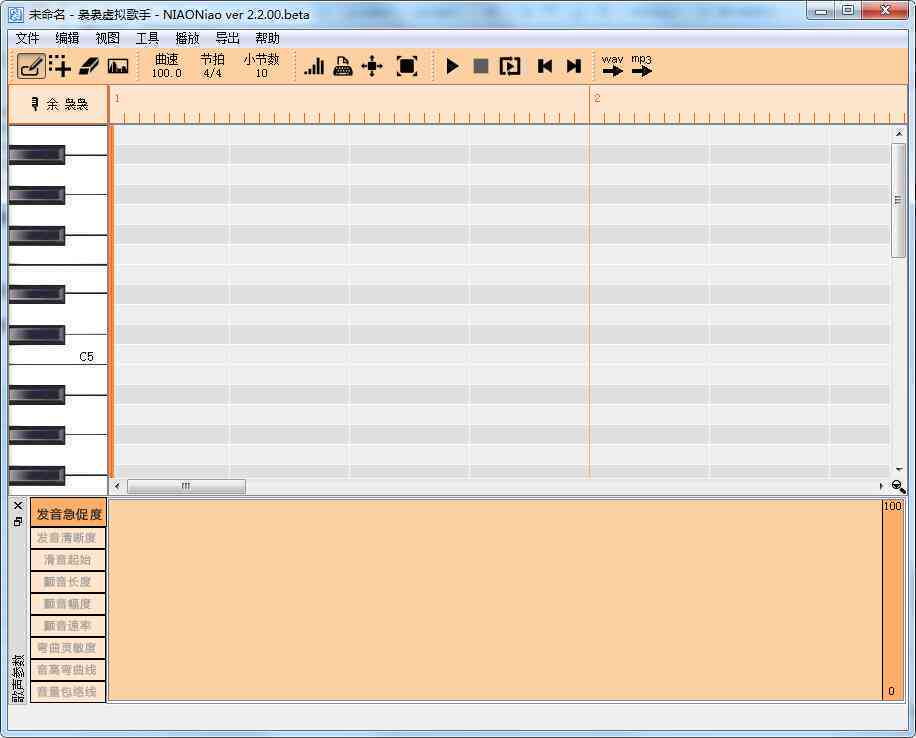Select the 颤音速率 parameter tab

(x=68, y=626)
